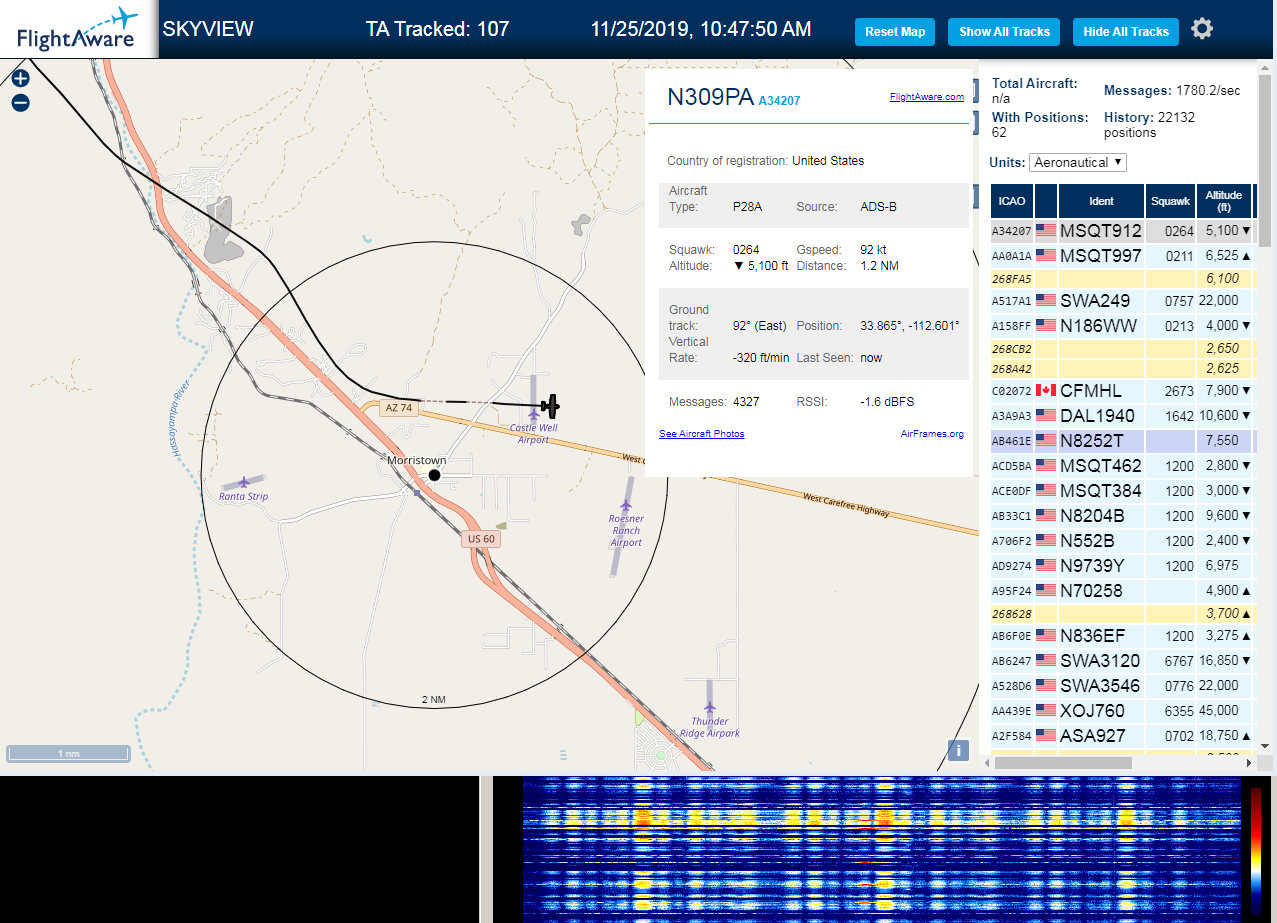1277x923 pixels.
Task: Click the N309PA title in info panel
Action: pyautogui.click(x=710, y=97)
